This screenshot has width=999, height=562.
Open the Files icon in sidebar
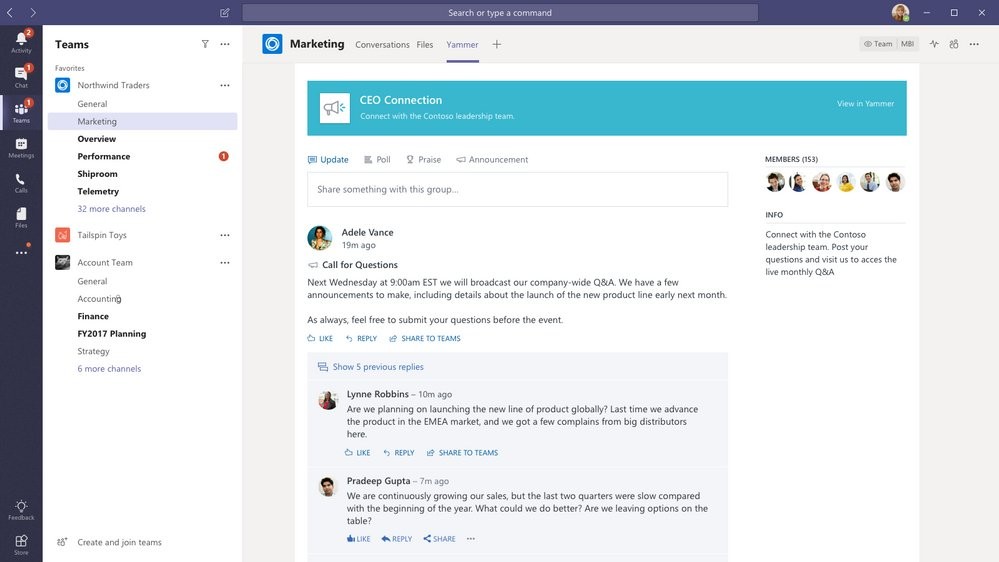[x=21, y=216]
